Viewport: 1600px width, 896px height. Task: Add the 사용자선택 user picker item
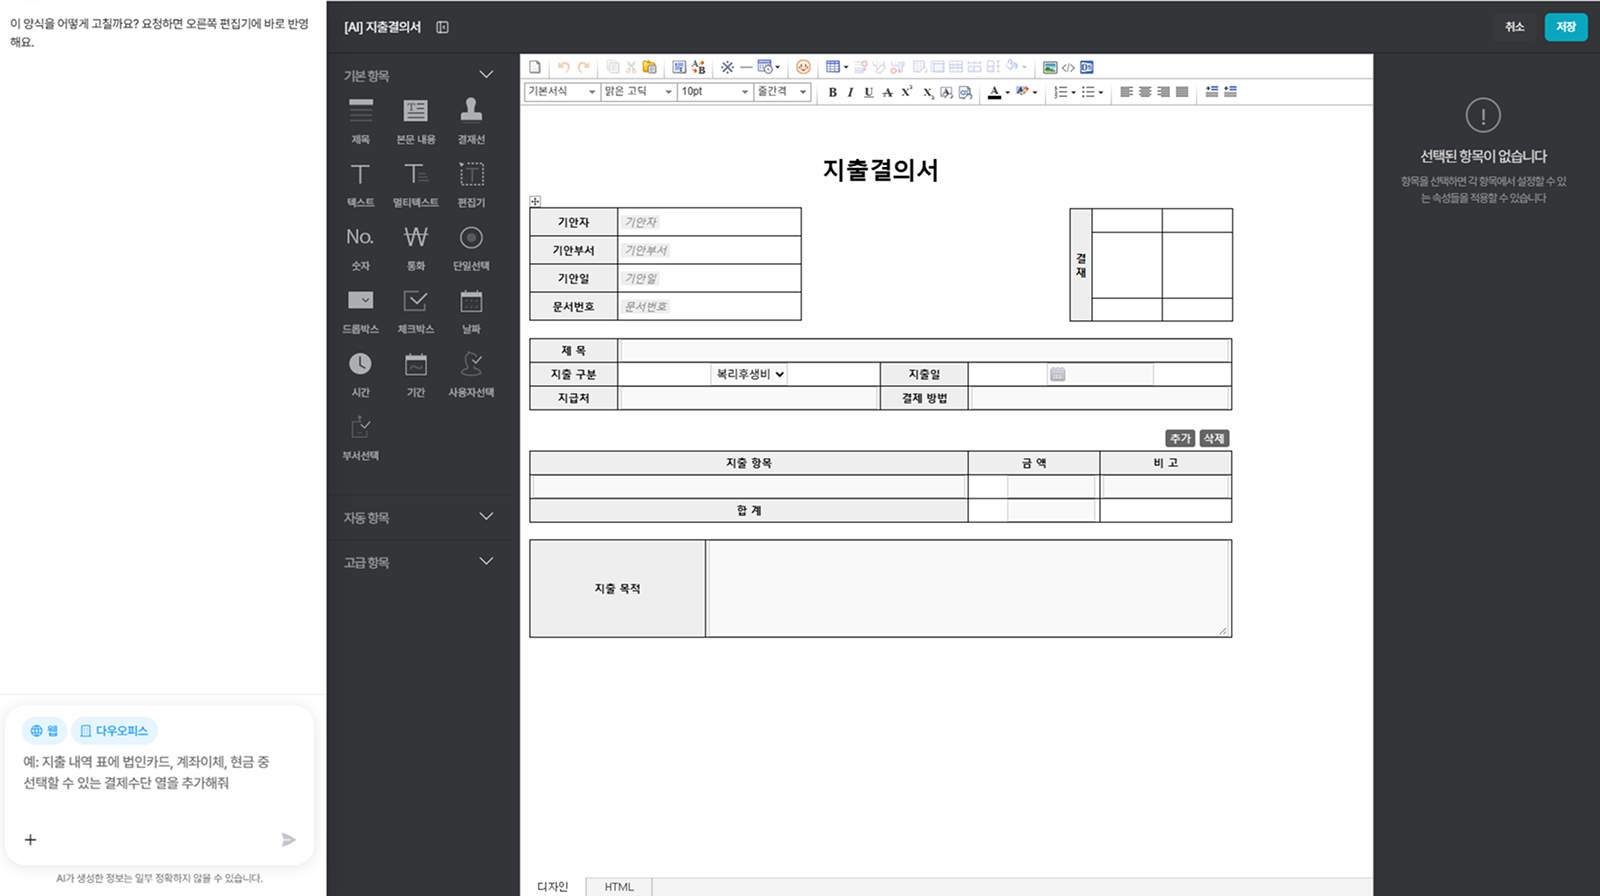pyautogui.click(x=471, y=374)
